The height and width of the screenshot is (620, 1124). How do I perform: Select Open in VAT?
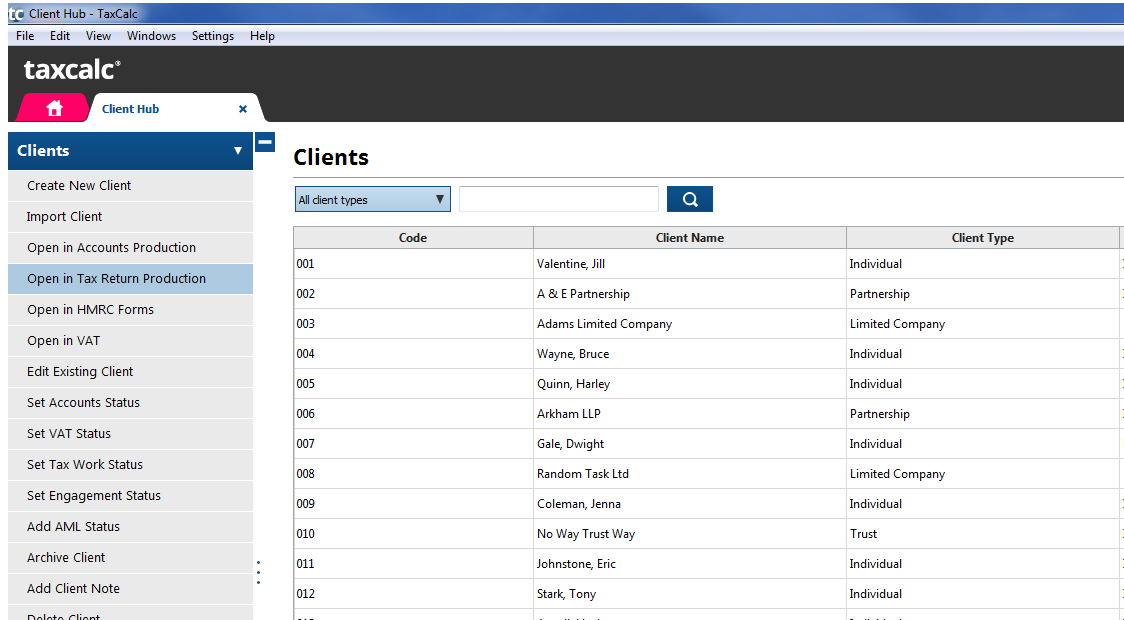pyautogui.click(x=130, y=340)
